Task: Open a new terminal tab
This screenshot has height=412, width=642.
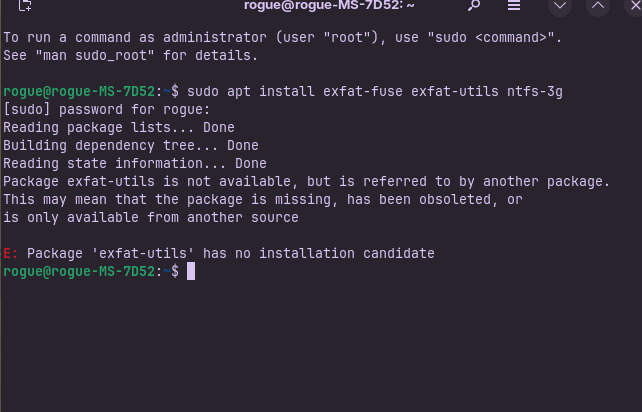Action: (x=25, y=5)
